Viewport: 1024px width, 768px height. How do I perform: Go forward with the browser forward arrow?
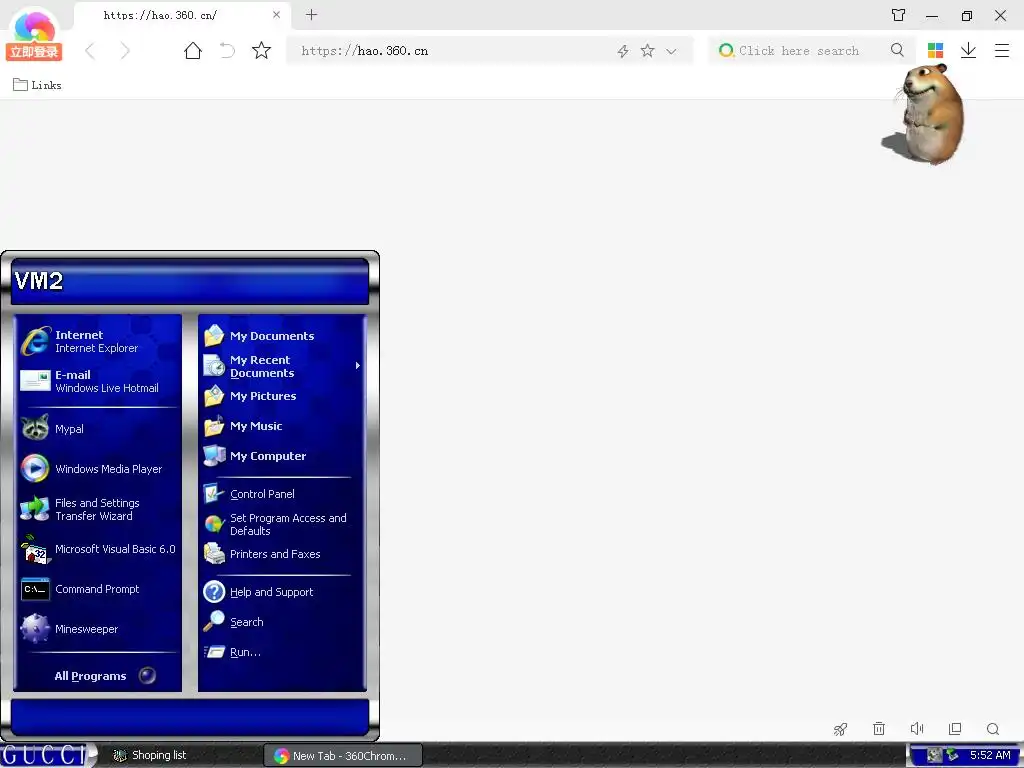(x=125, y=50)
